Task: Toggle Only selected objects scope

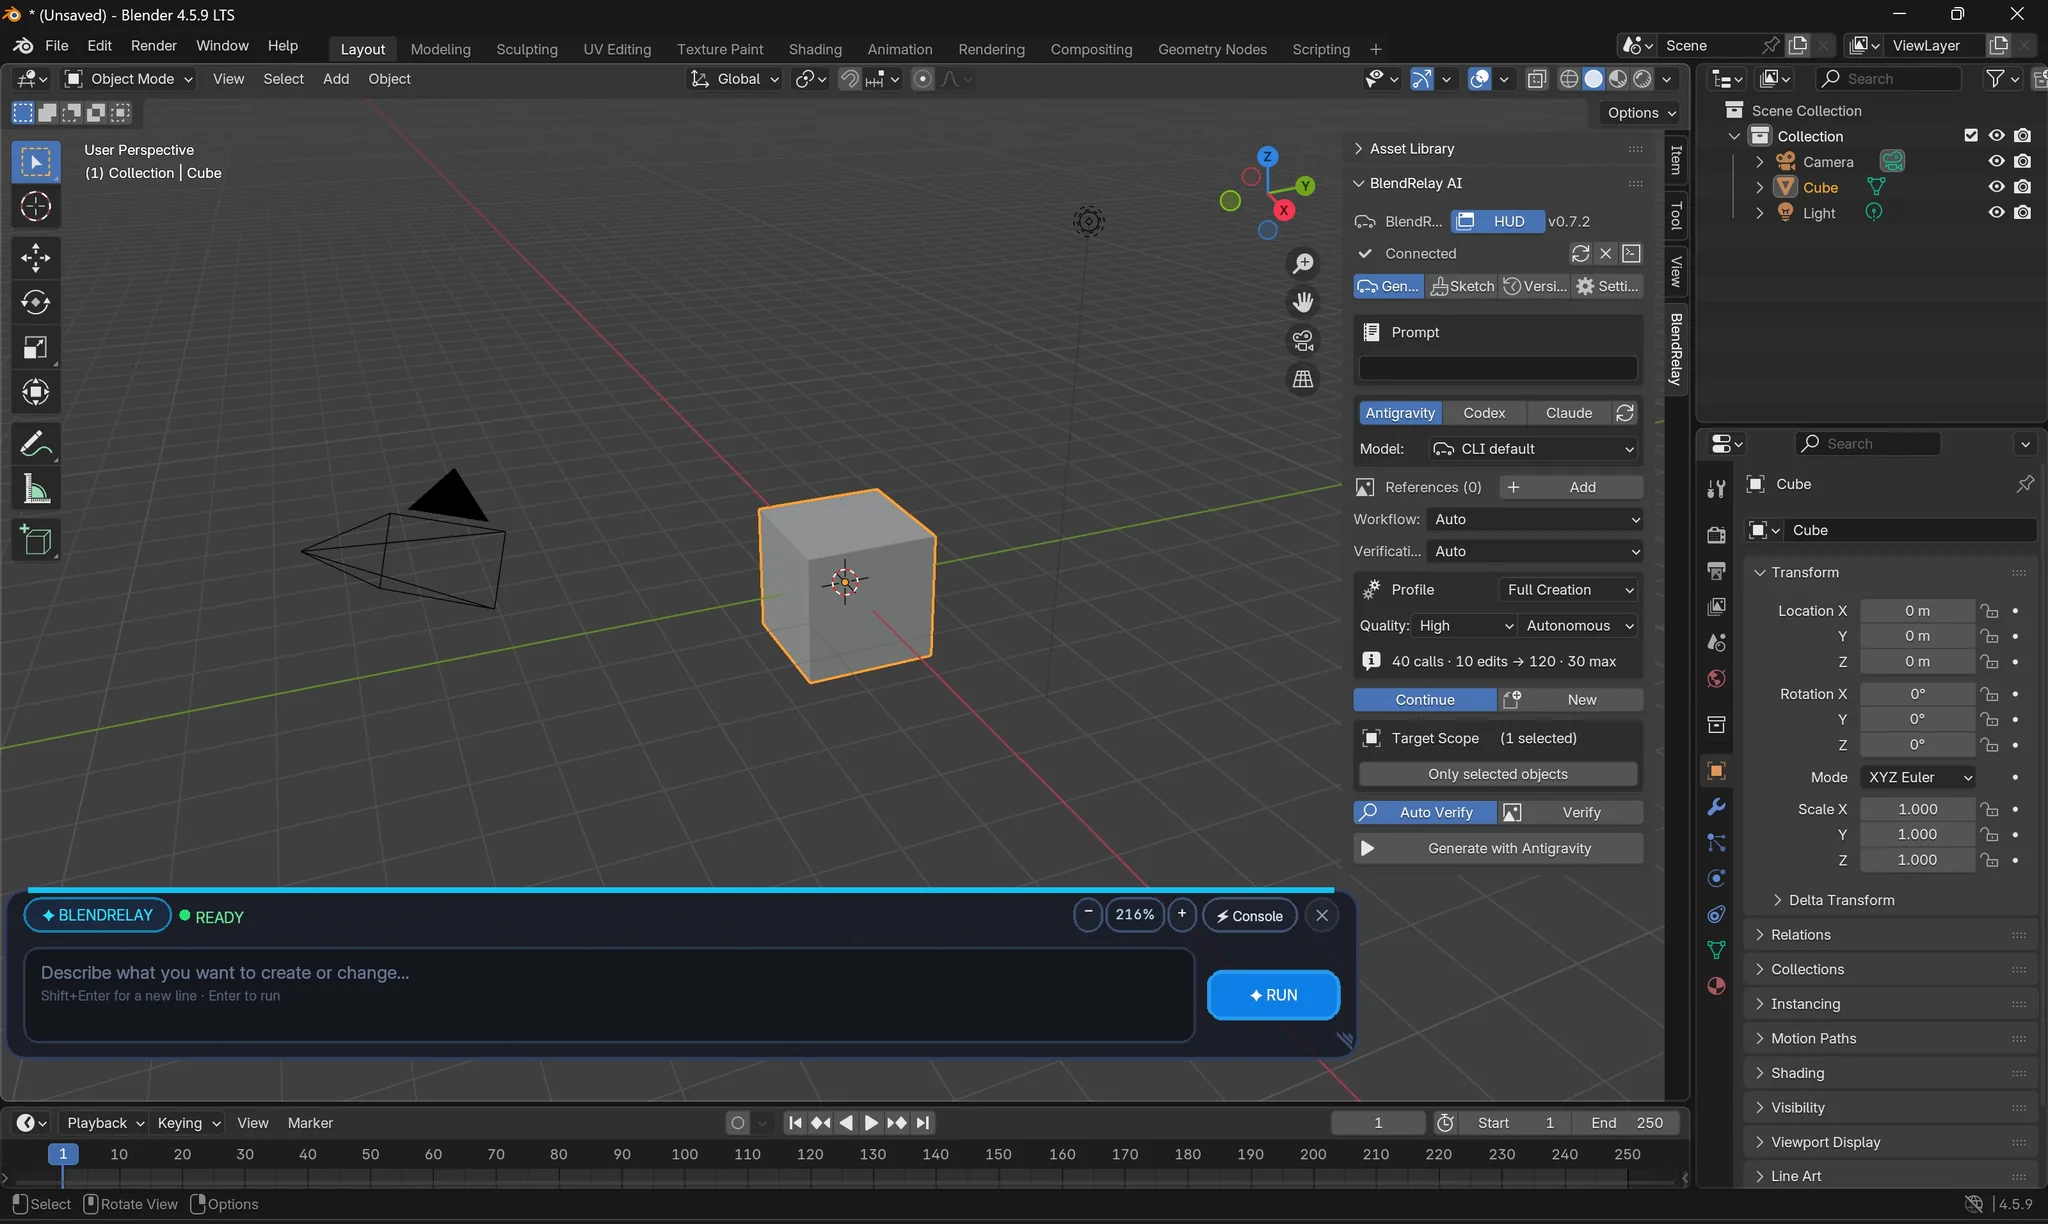Action: 1497,774
